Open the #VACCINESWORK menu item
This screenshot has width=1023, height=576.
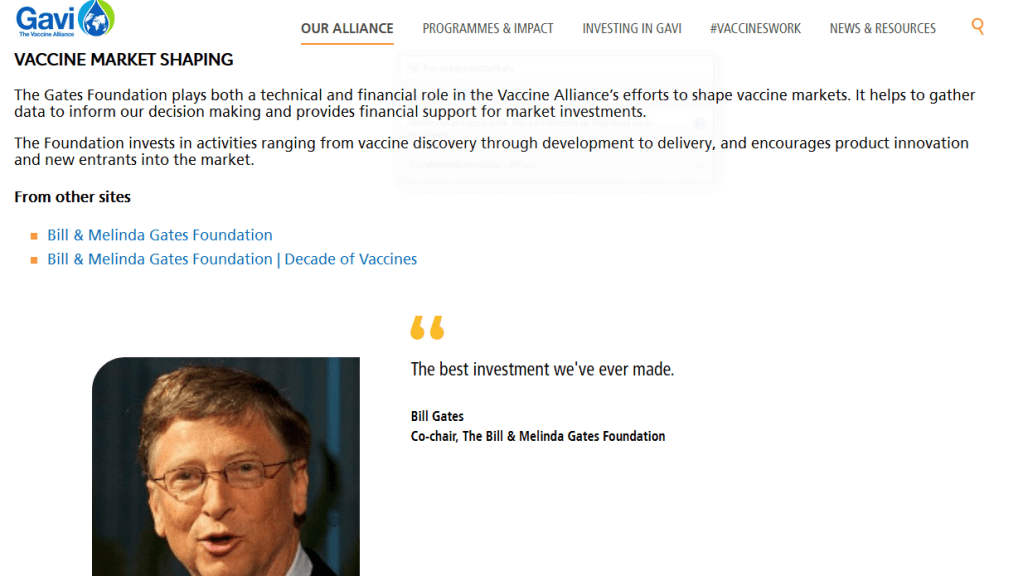755,28
